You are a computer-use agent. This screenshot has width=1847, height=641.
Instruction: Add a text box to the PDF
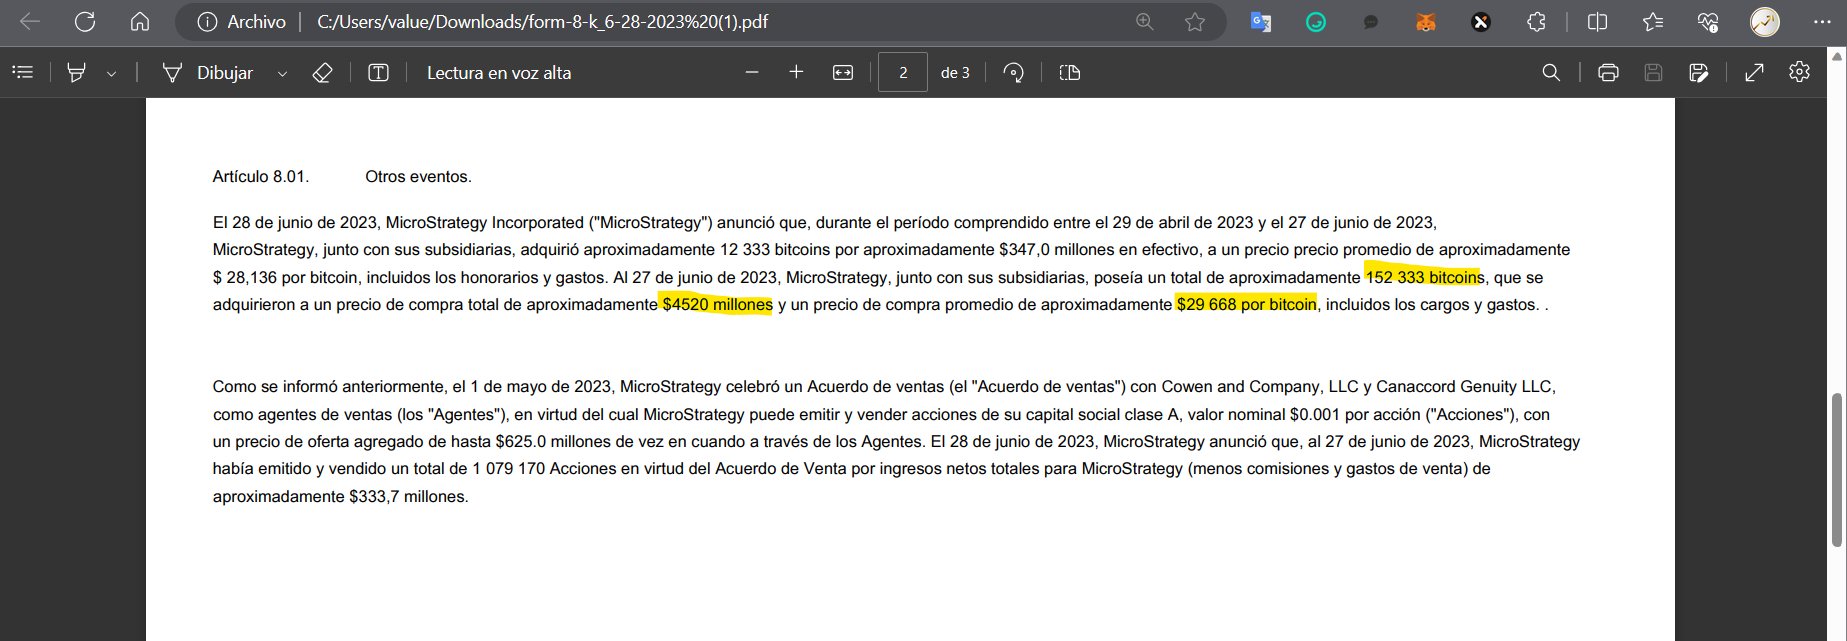pos(378,72)
